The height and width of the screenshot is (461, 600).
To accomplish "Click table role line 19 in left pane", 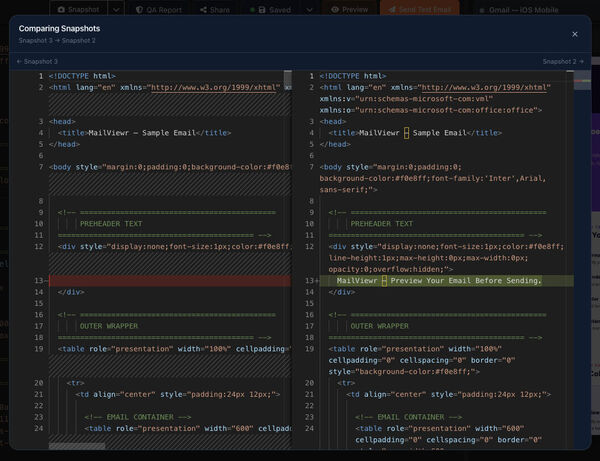I will 174,349.
